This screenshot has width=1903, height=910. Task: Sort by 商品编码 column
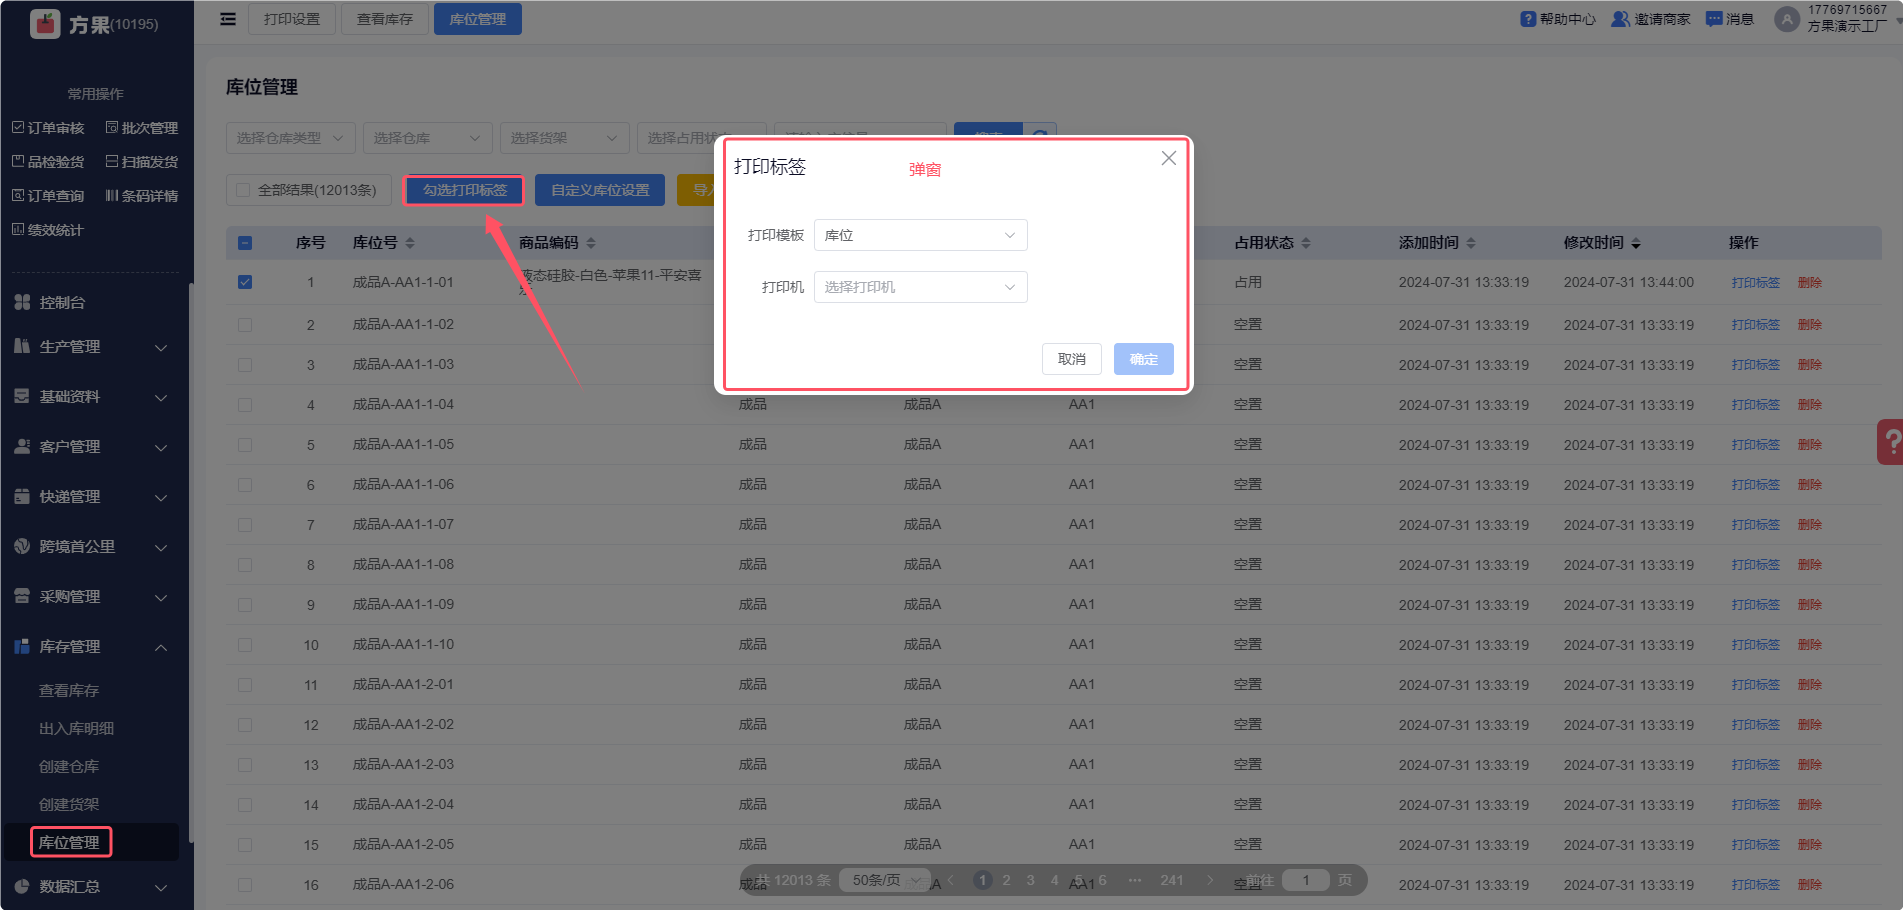point(591,243)
